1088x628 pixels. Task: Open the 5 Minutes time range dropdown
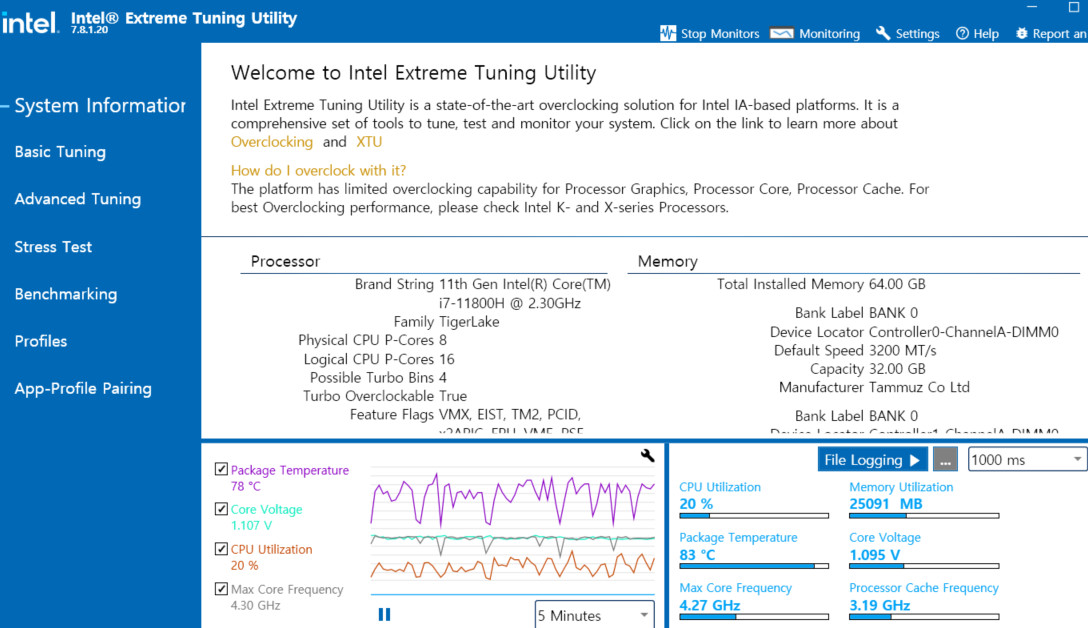click(594, 615)
